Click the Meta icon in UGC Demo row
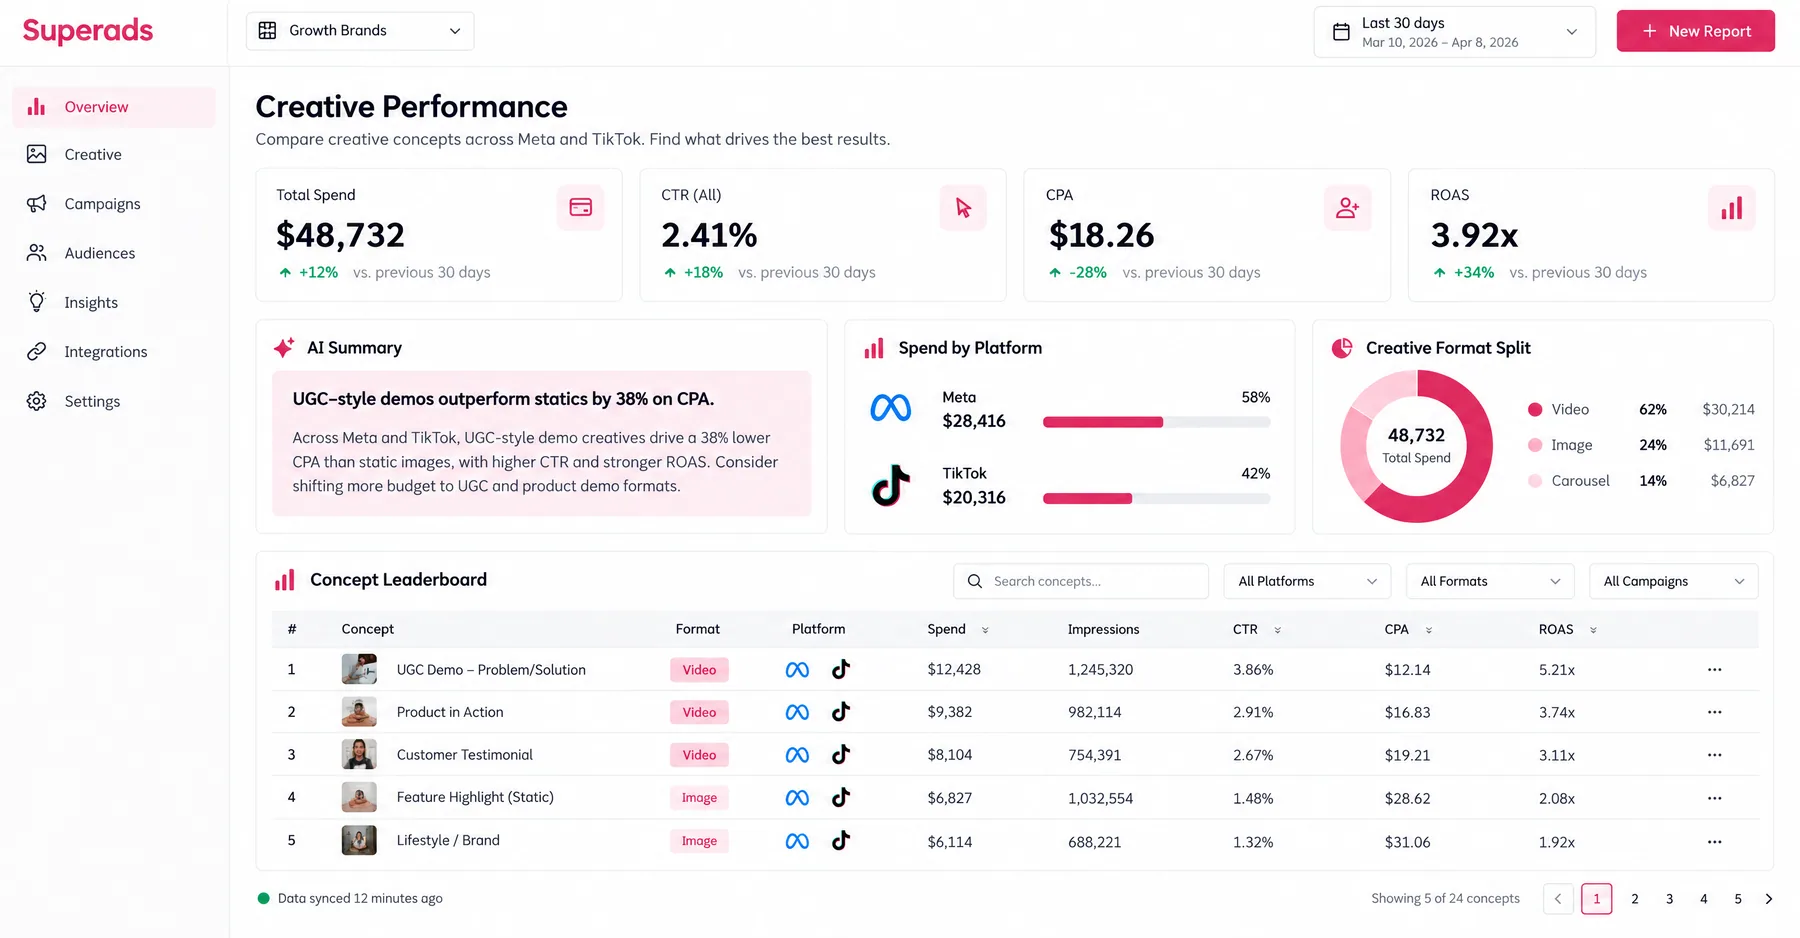1800x938 pixels. (x=797, y=670)
